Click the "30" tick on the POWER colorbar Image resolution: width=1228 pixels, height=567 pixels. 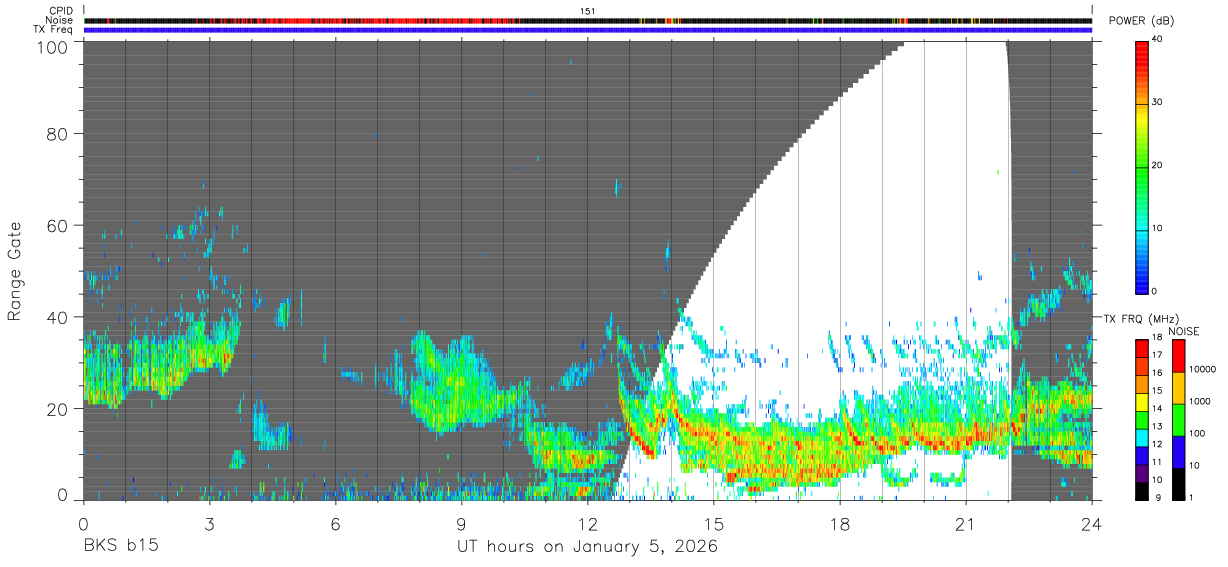(1158, 103)
